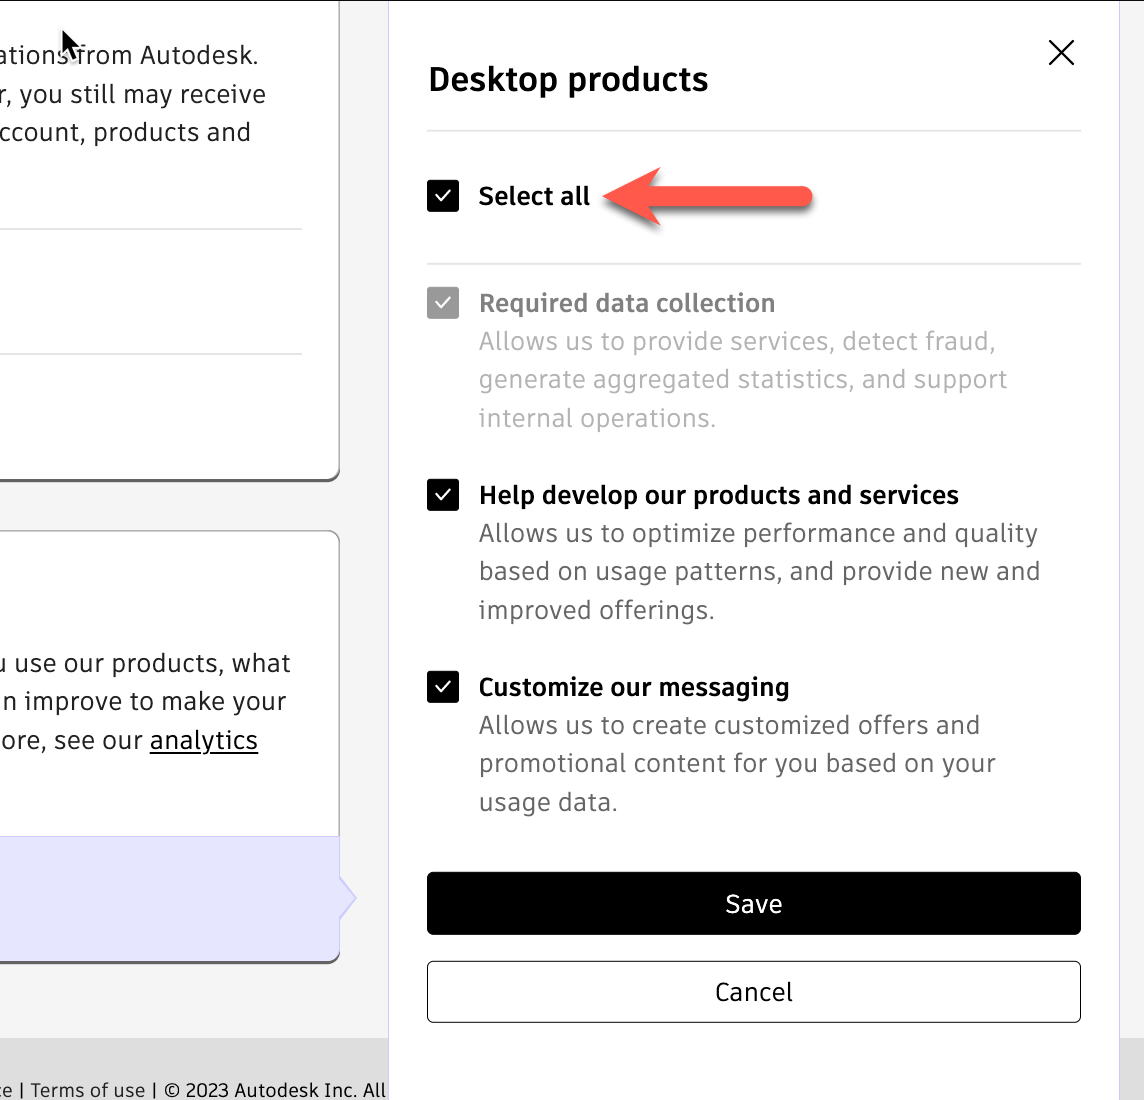Untick Help develop our products and services checkbox

[443, 495]
